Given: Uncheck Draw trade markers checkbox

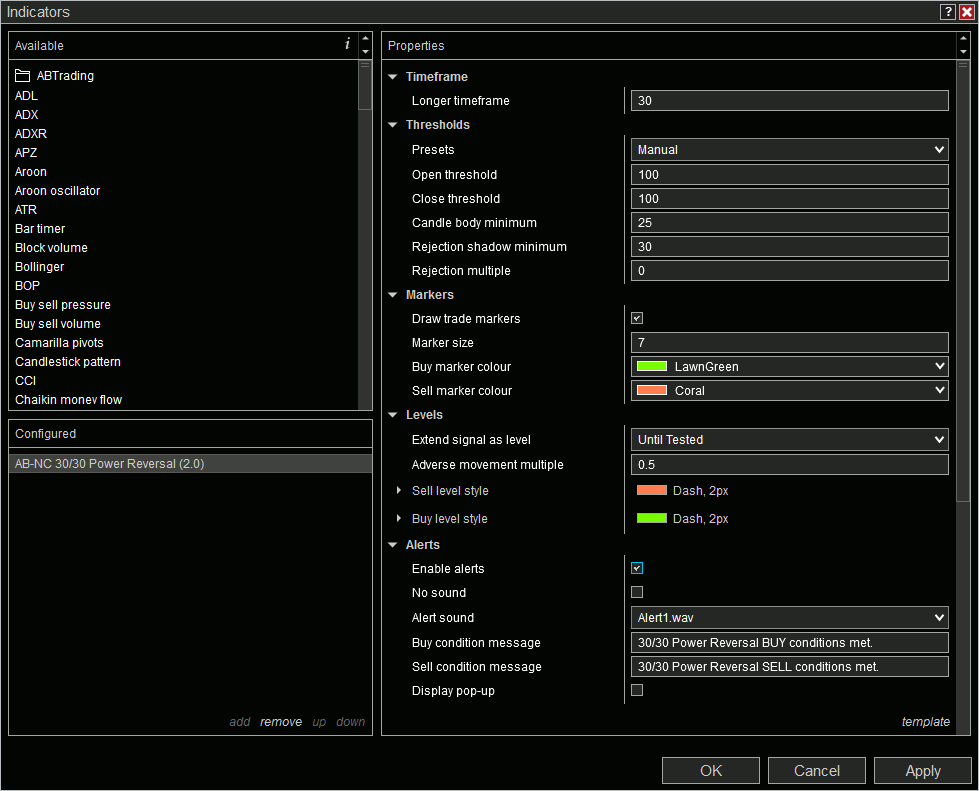Looking at the screenshot, I should point(637,319).
